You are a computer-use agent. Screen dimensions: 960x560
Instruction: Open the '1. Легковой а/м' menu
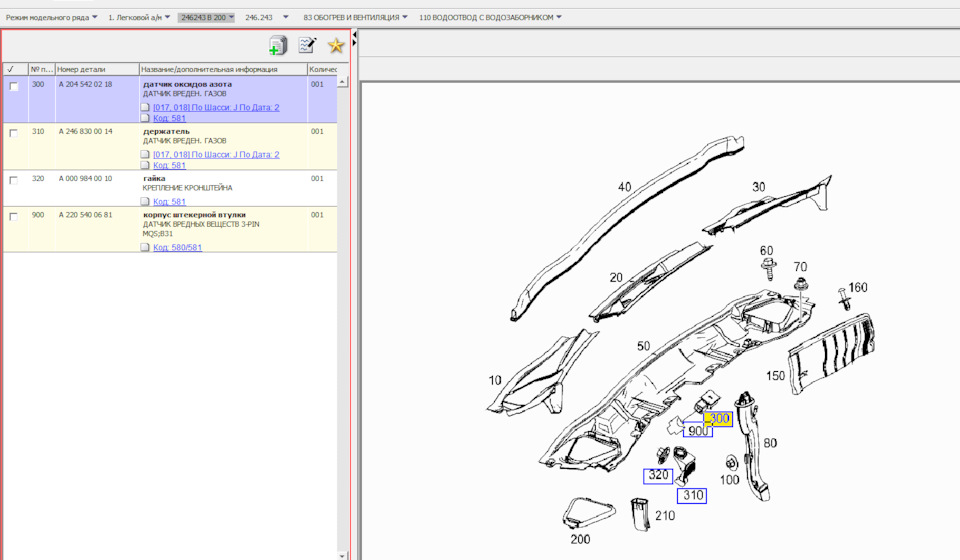pos(140,17)
